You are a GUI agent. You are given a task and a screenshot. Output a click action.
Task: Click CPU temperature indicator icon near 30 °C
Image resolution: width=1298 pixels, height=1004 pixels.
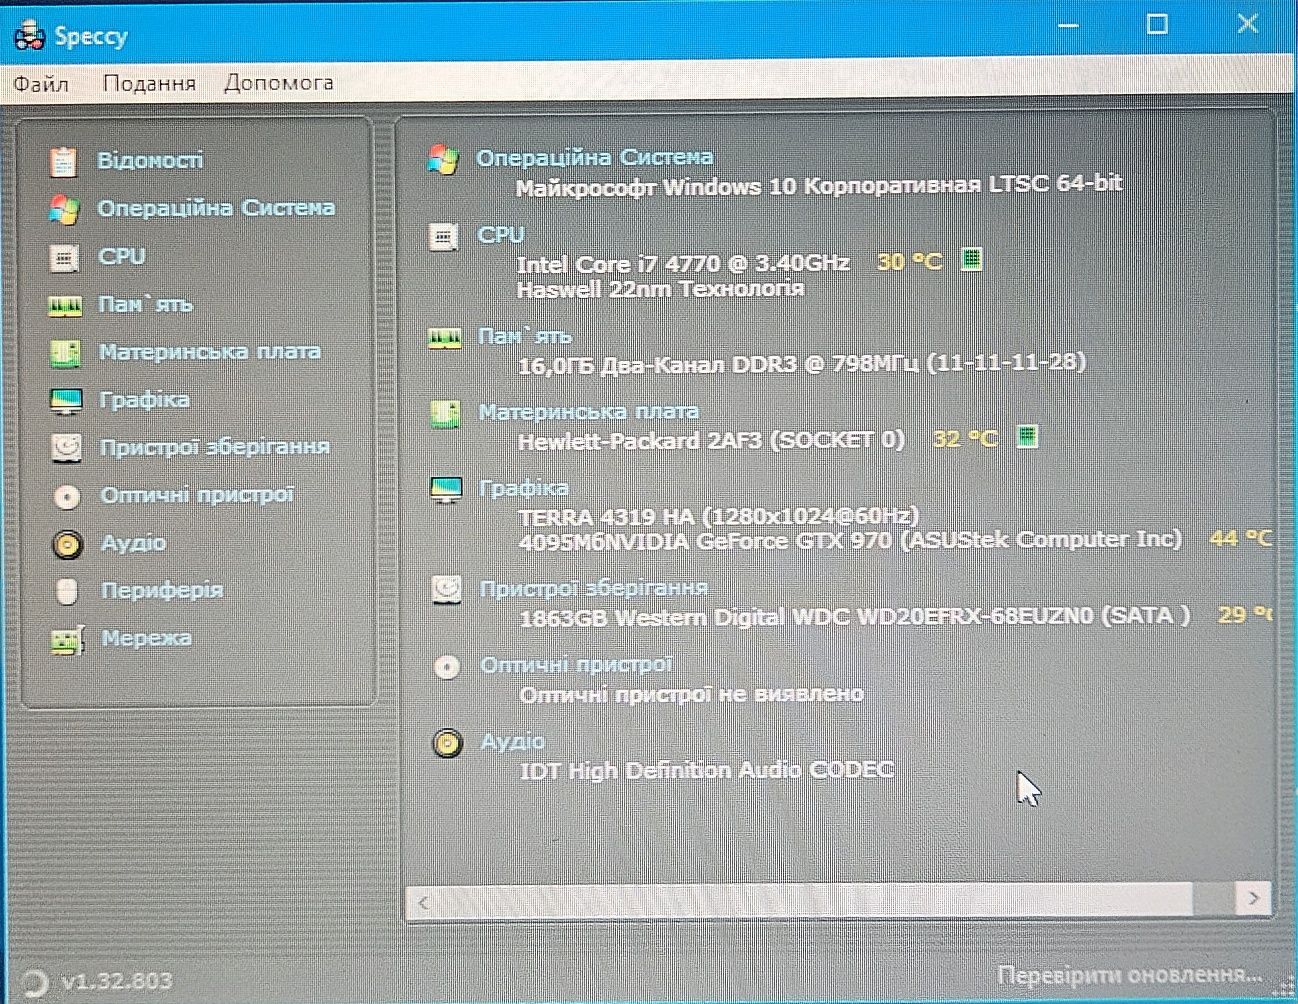click(971, 260)
